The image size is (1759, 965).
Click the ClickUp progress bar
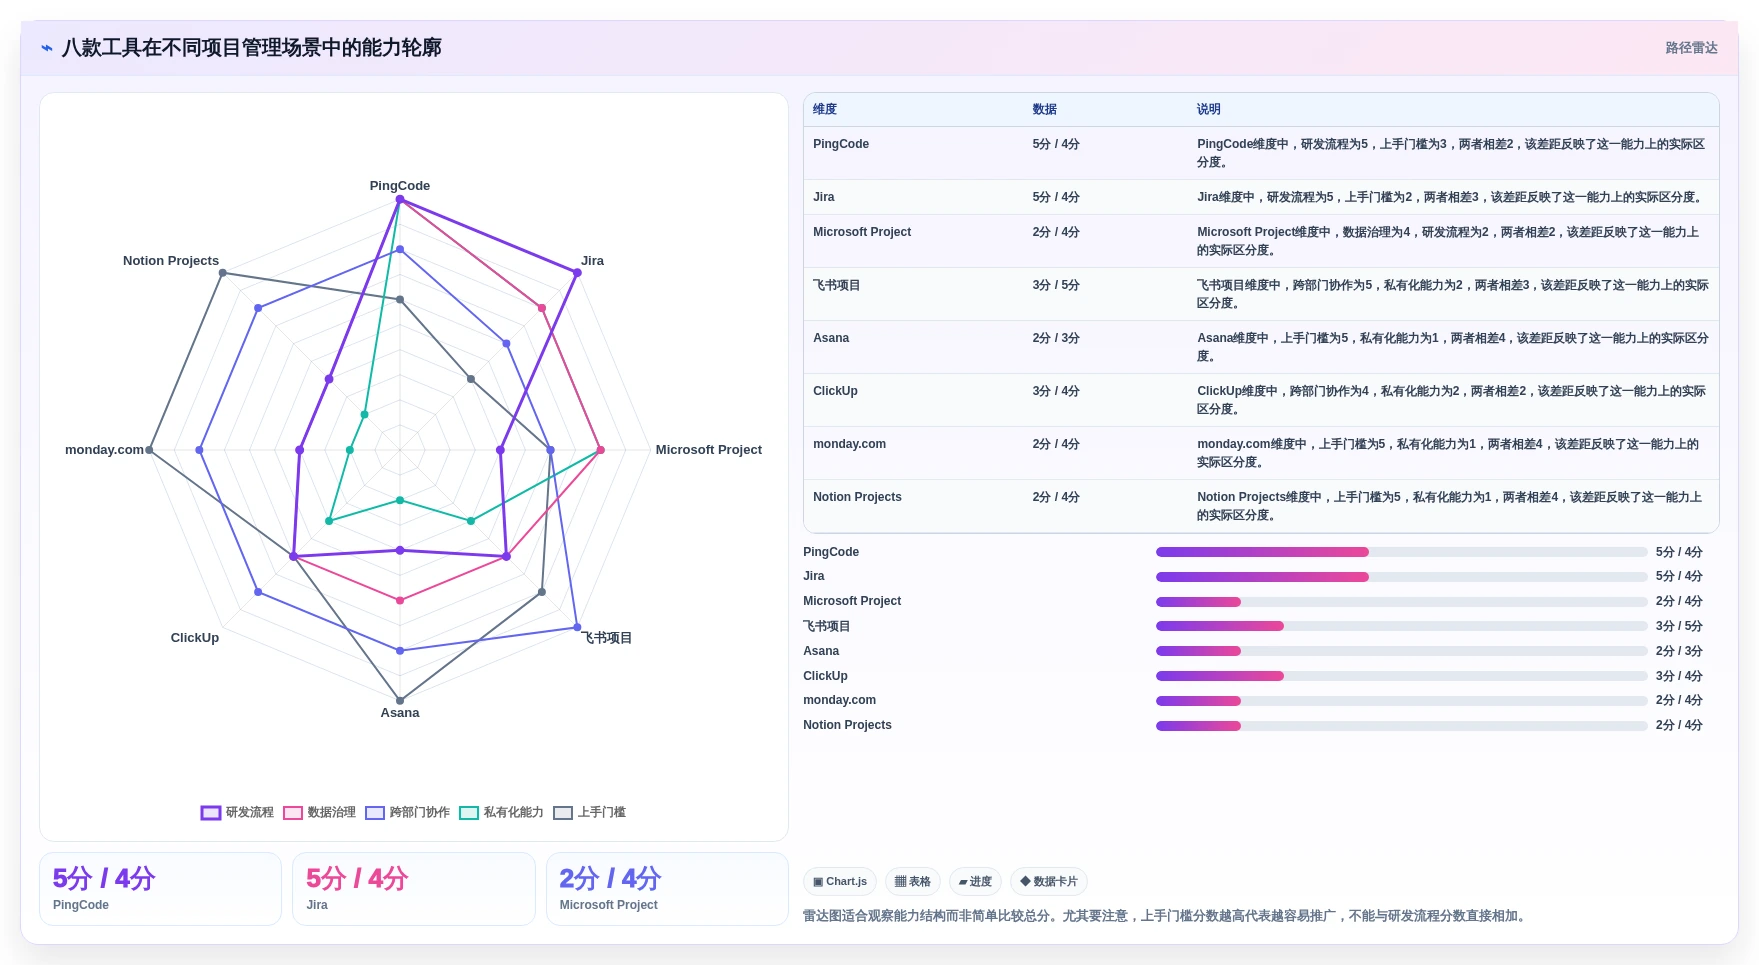1401,676
